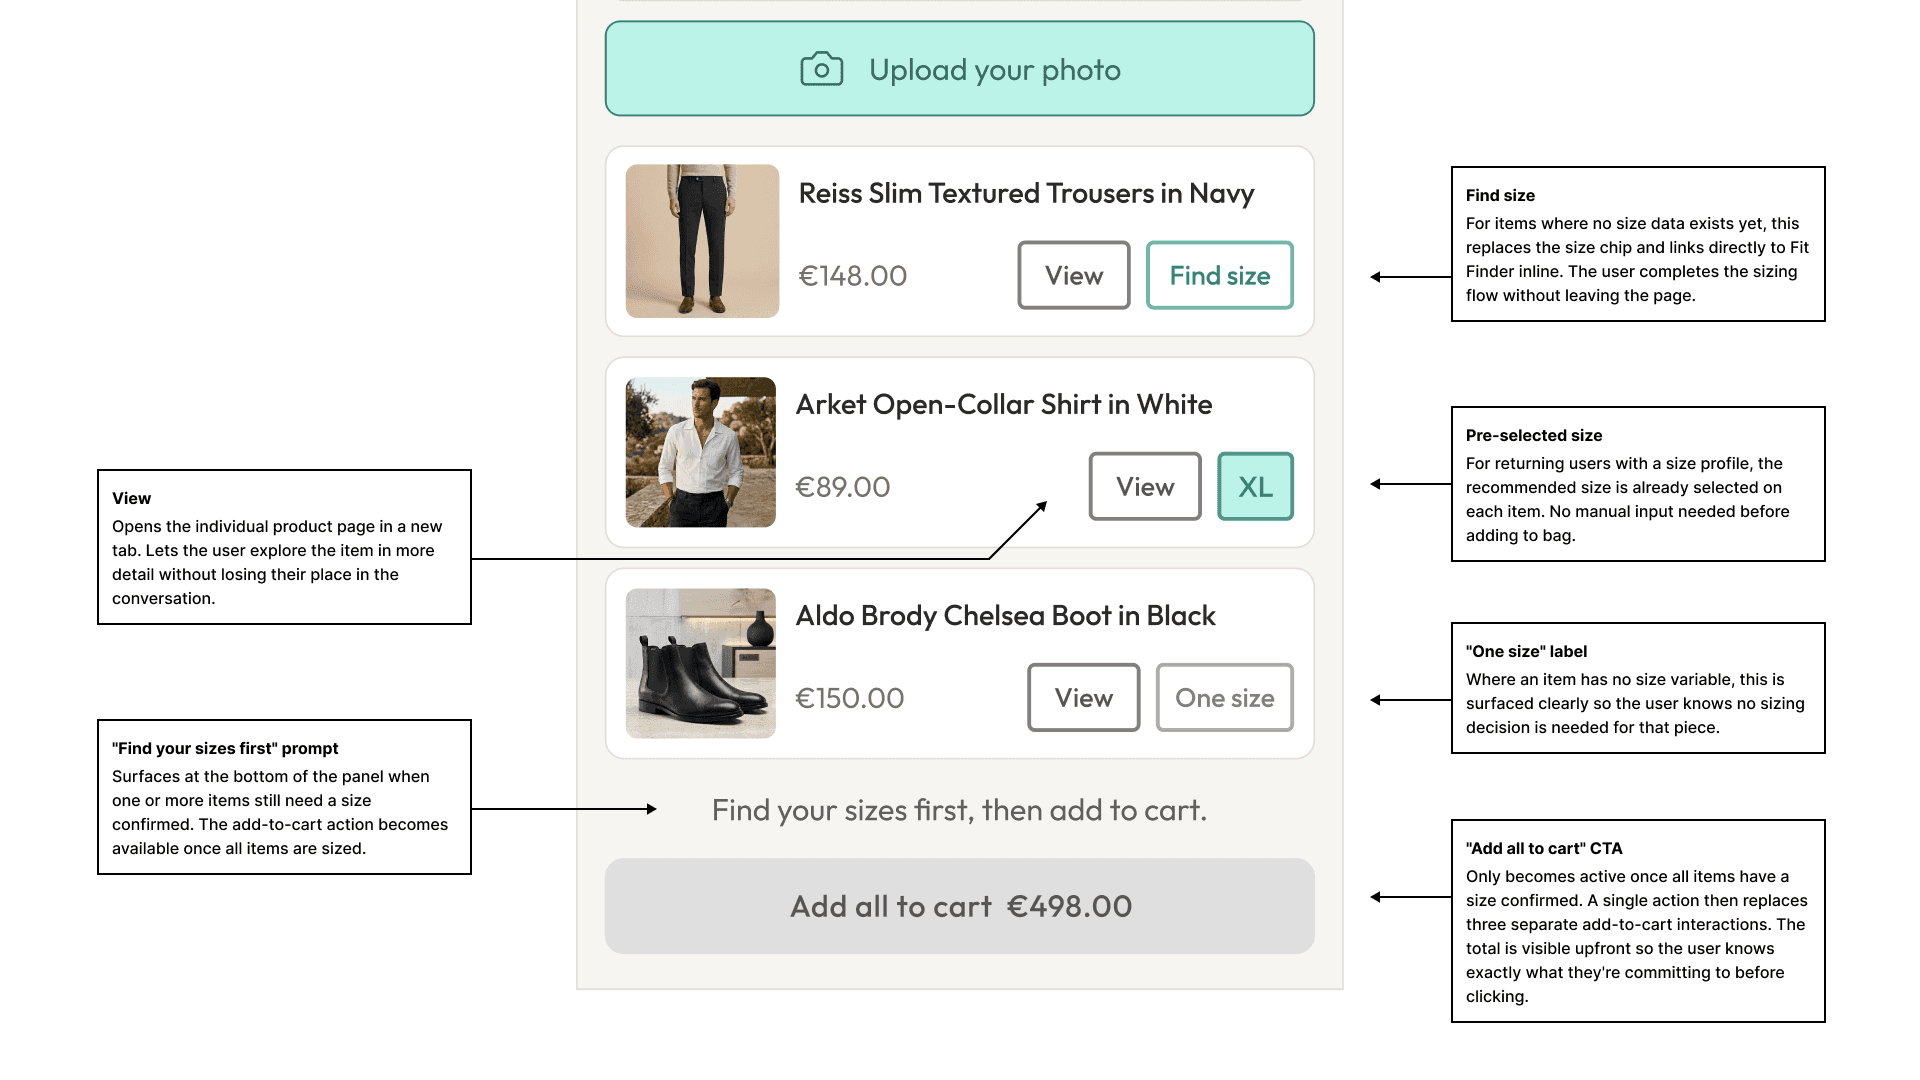This screenshot has height=1080, width=1920.
Task: Click the Upload your photo button
Action: pos(959,69)
